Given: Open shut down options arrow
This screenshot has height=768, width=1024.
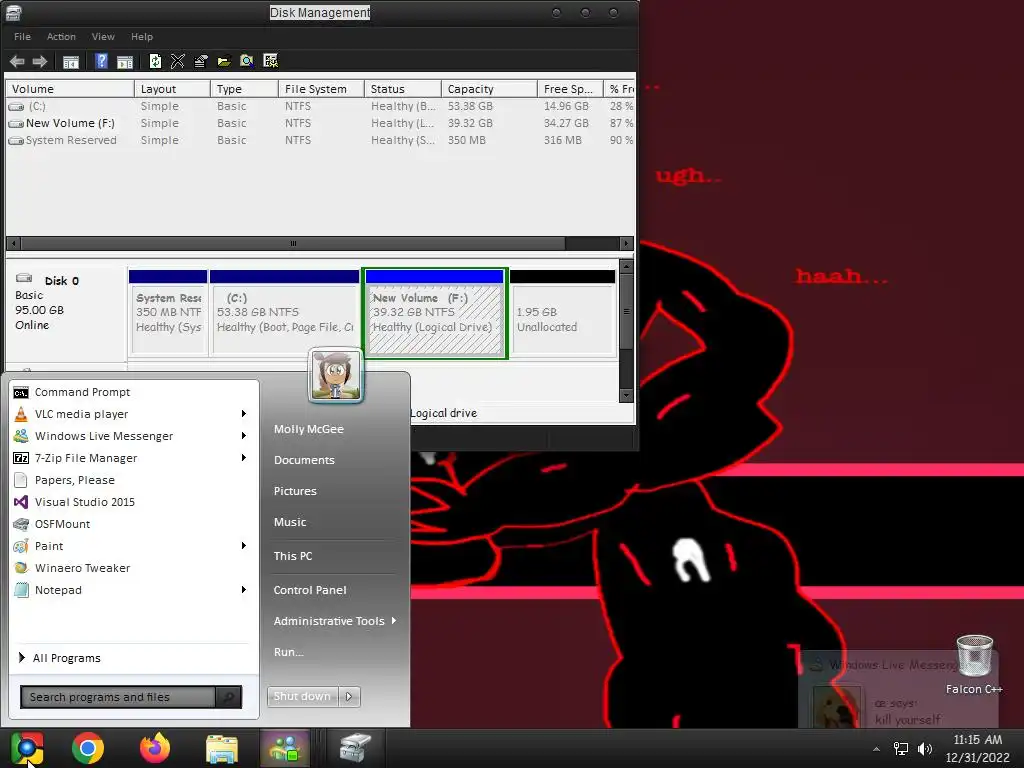Looking at the screenshot, I should pos(349,697).
